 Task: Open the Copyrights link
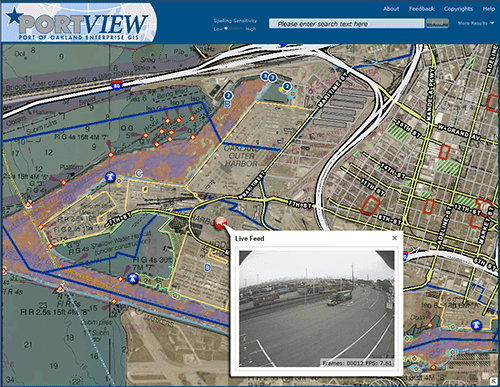point(458,9)
